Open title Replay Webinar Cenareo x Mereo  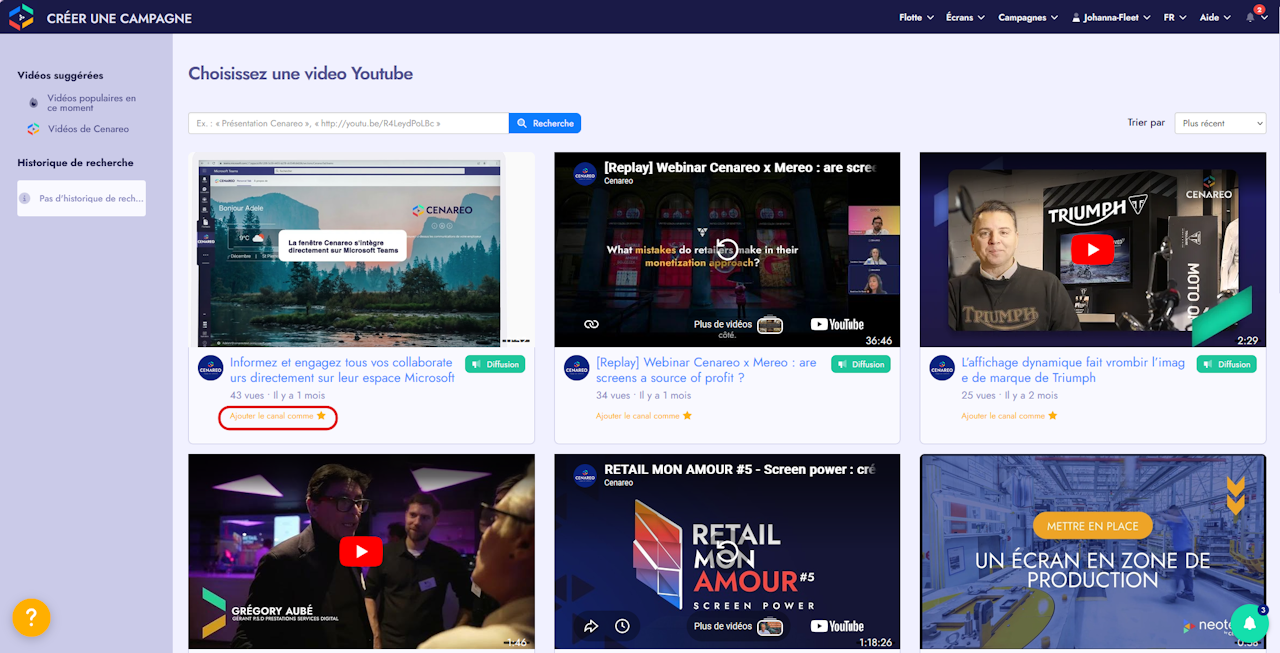tap(706, 370)
